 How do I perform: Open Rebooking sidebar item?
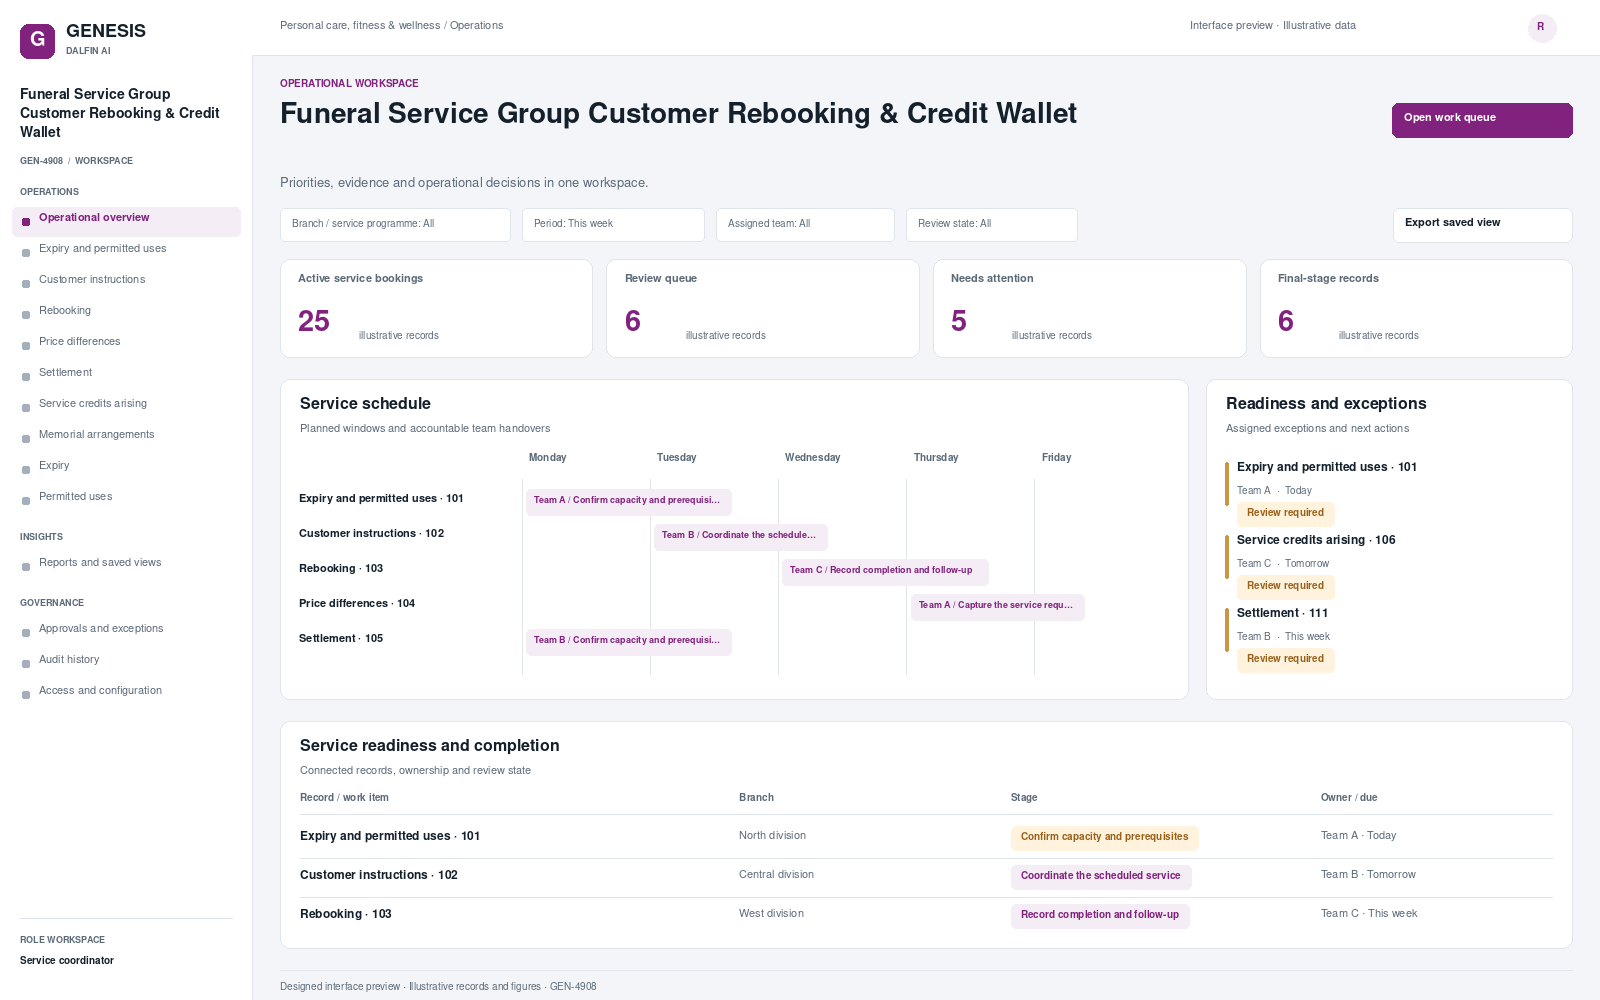[126, 311]
